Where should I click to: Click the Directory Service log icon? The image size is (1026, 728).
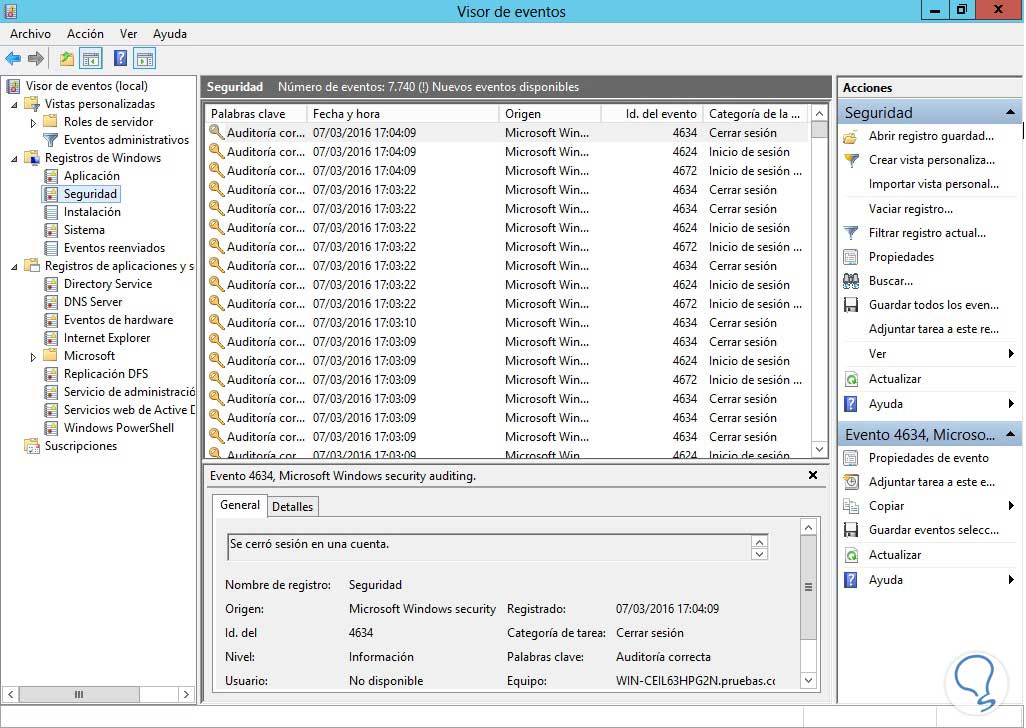pos(51,284)
